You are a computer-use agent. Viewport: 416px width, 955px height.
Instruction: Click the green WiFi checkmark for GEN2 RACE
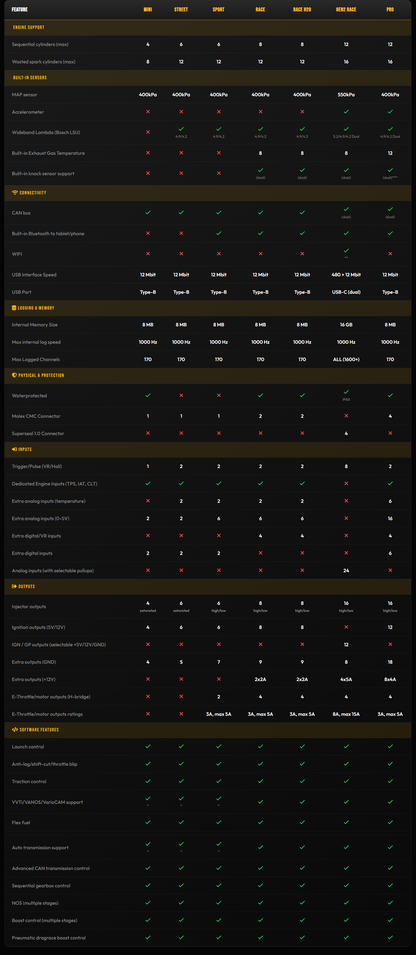(346, 250)
